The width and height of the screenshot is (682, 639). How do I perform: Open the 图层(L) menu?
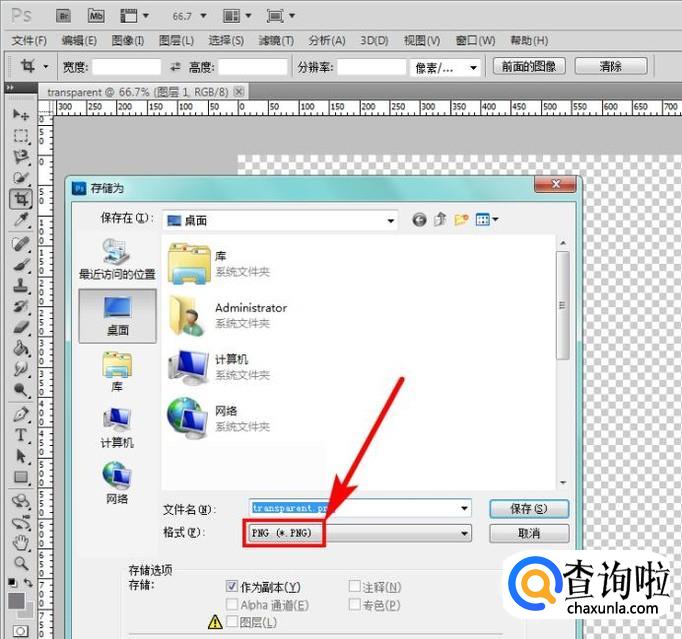tap(176, 40)
